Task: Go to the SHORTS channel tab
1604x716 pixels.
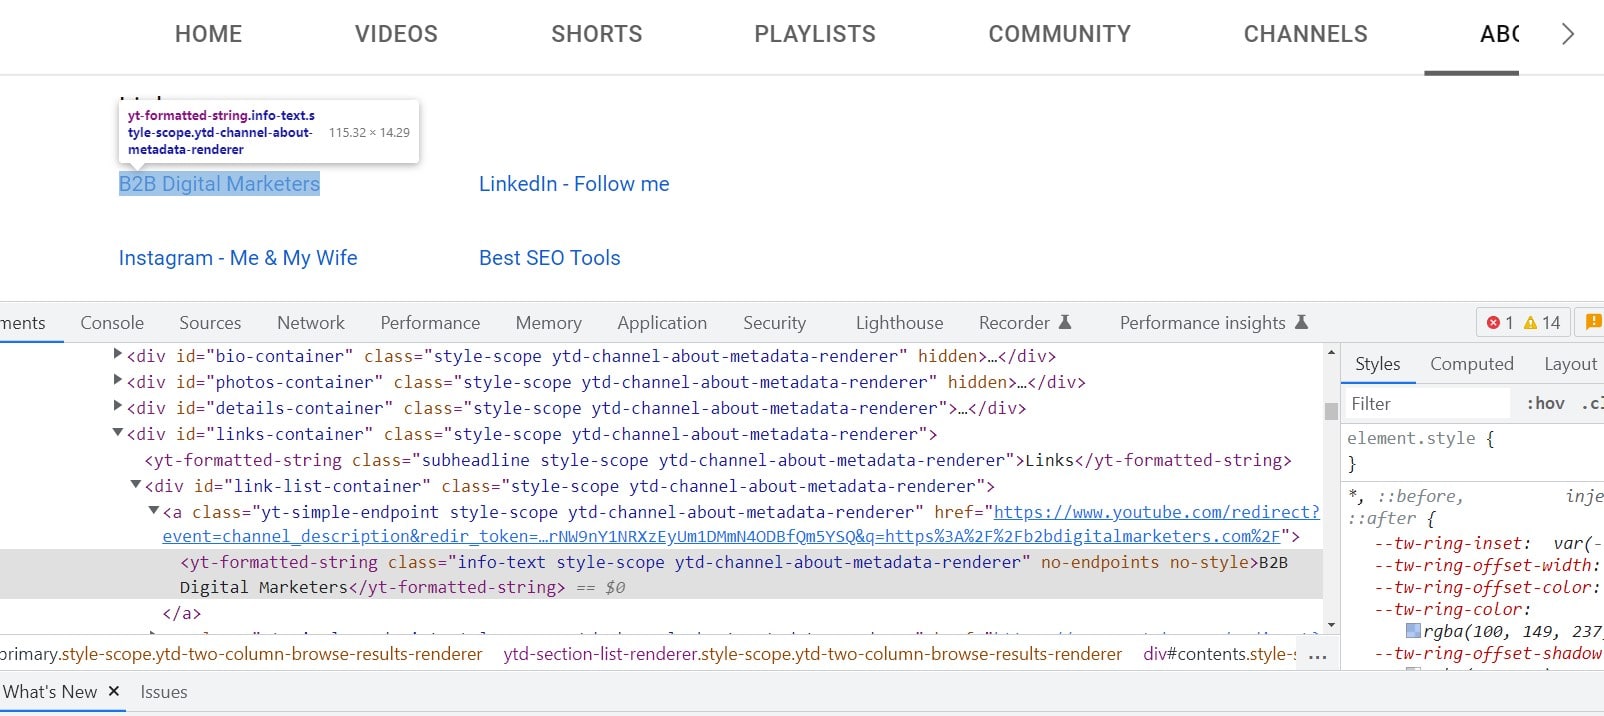Action: 597,34
